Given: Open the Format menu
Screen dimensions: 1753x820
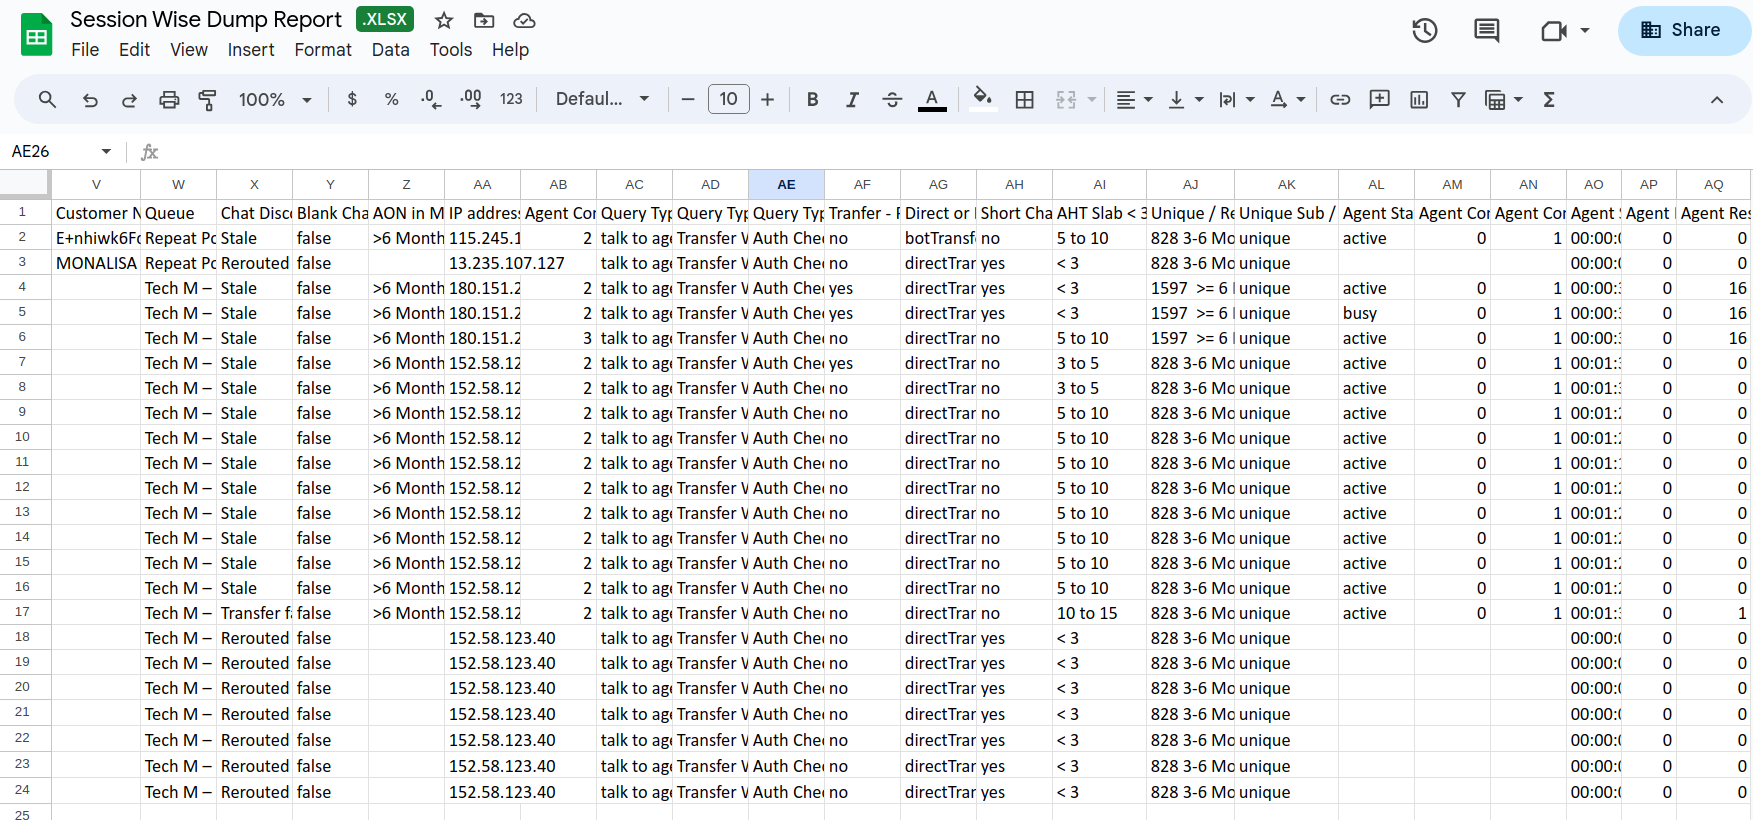Looking at the screenshot, I should [322, 50].
